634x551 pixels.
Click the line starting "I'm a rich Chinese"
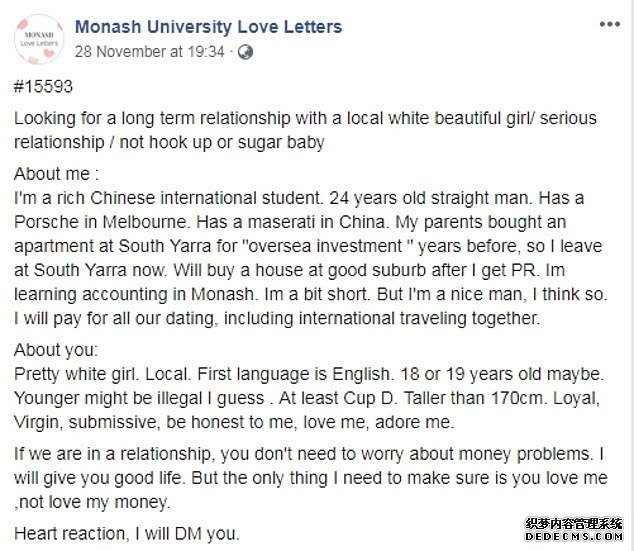[299, 198]
